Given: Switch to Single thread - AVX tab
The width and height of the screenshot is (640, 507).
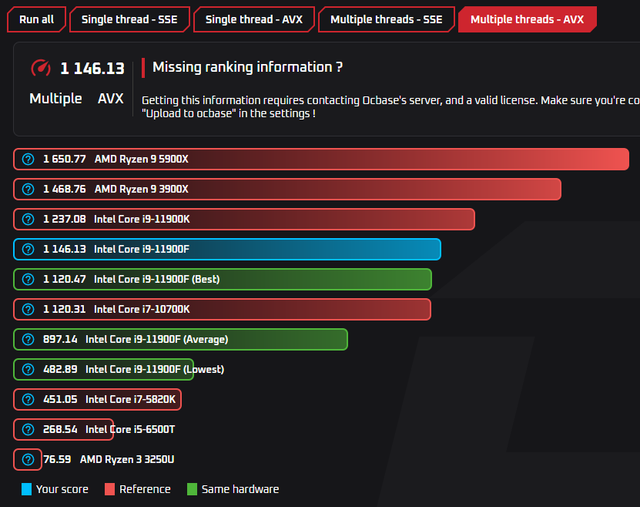Looking at the screenshot, I should point(254,20).
